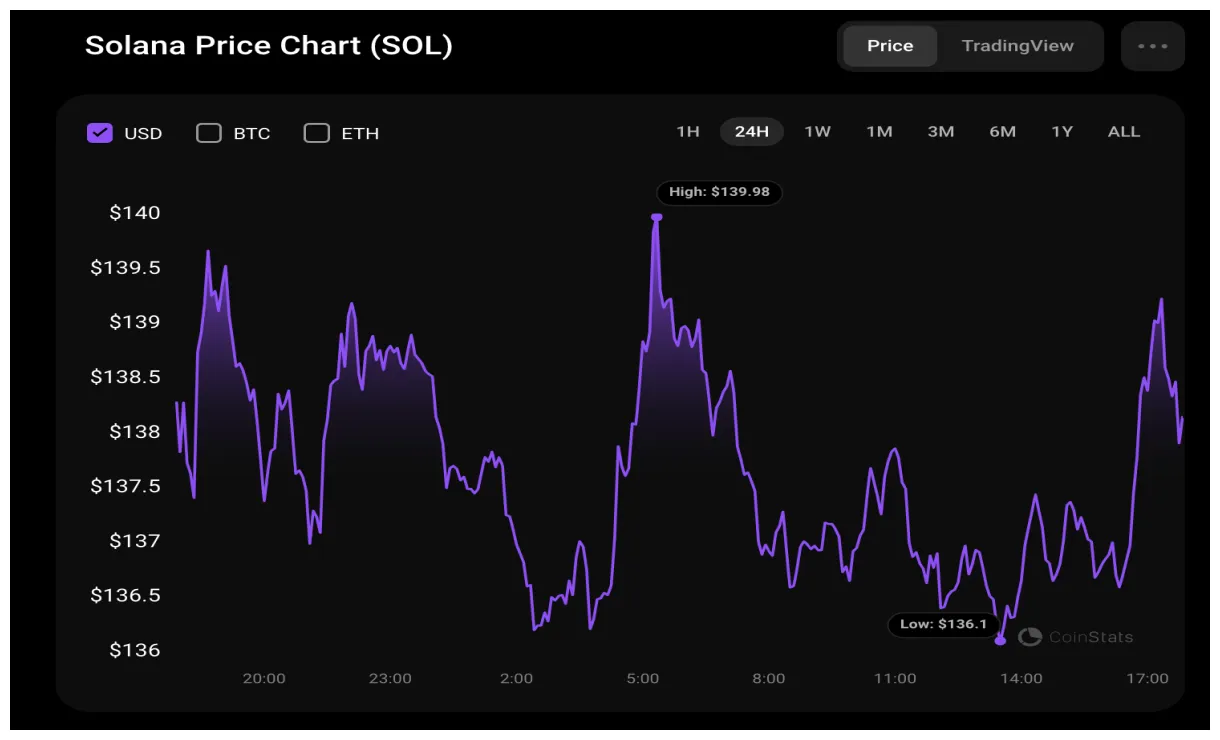Select the High: $139.98 price marker
This screenshot has height=740, width=1220.
[x=719, y=193]
